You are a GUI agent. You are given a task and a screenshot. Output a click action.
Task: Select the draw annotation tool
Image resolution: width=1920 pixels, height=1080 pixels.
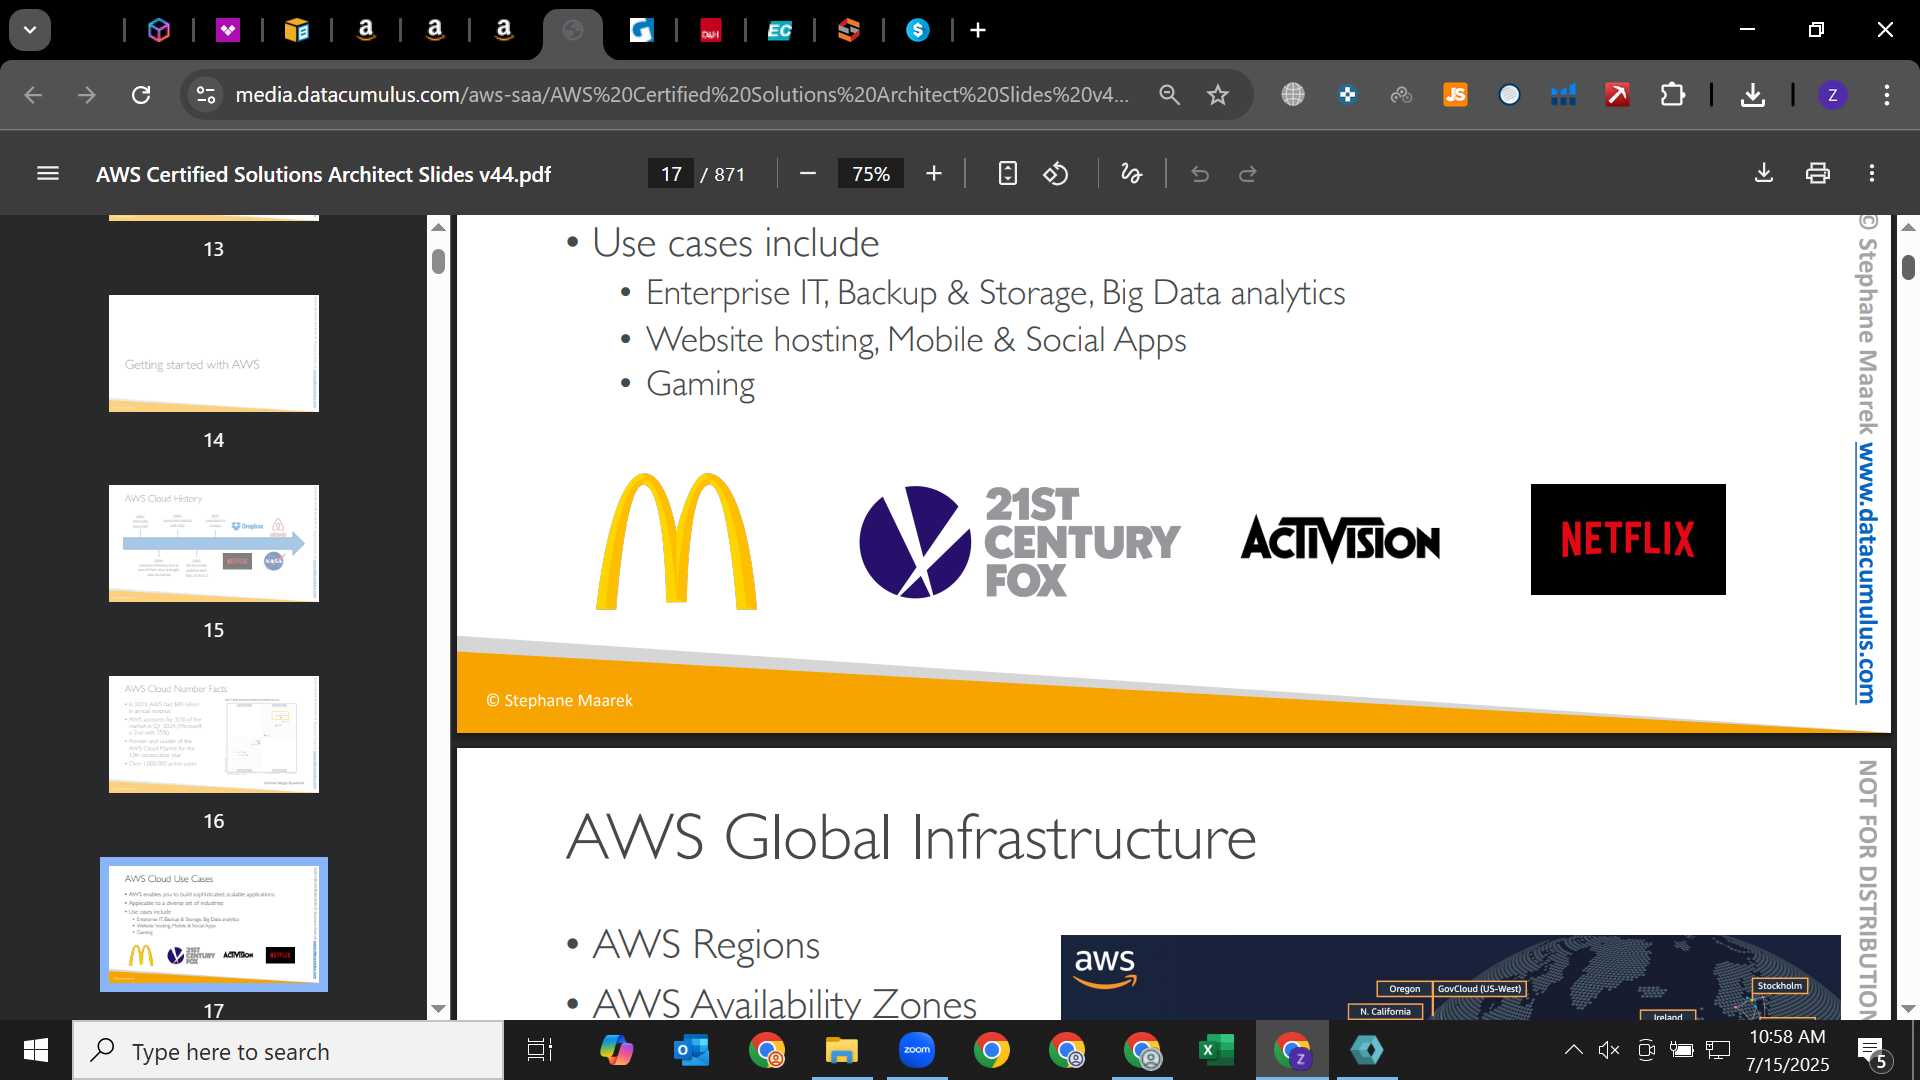[1131, 174]
